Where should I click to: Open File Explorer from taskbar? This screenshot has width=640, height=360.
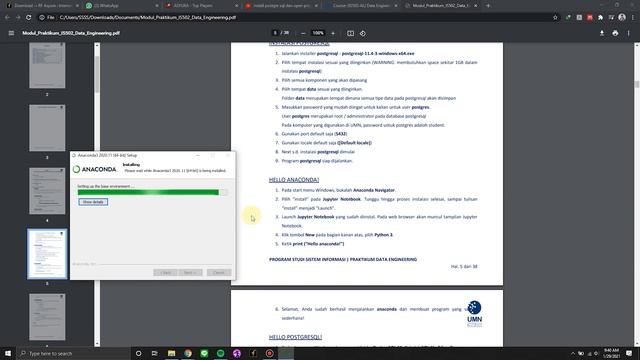[x=171, y=353]
